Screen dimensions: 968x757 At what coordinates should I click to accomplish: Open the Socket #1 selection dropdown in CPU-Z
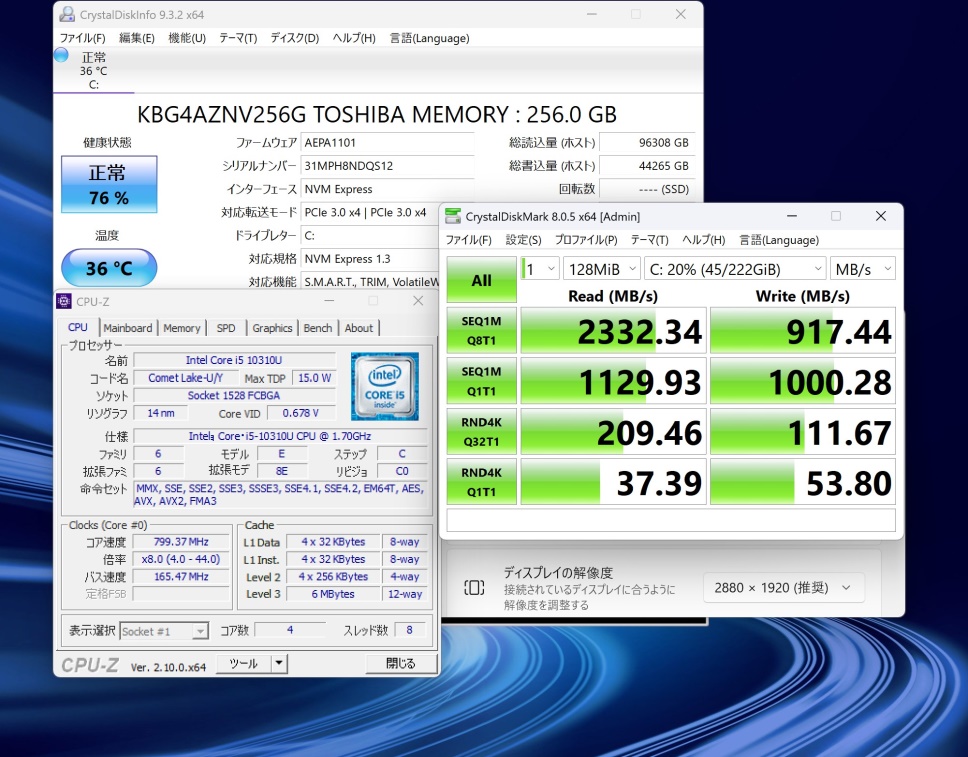coord(164,631)
